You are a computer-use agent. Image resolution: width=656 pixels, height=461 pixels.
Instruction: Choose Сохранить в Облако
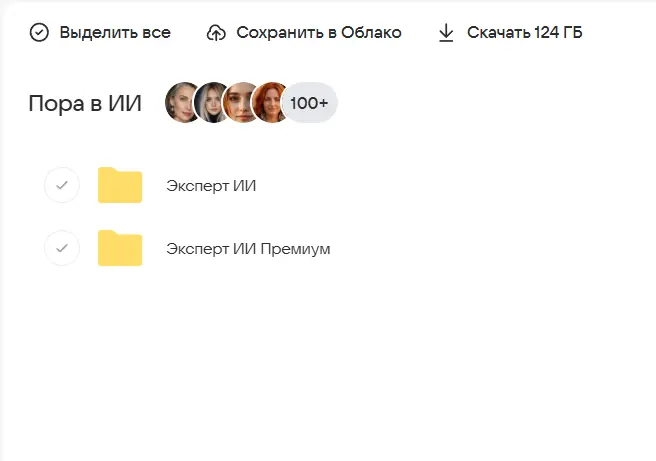319,33
